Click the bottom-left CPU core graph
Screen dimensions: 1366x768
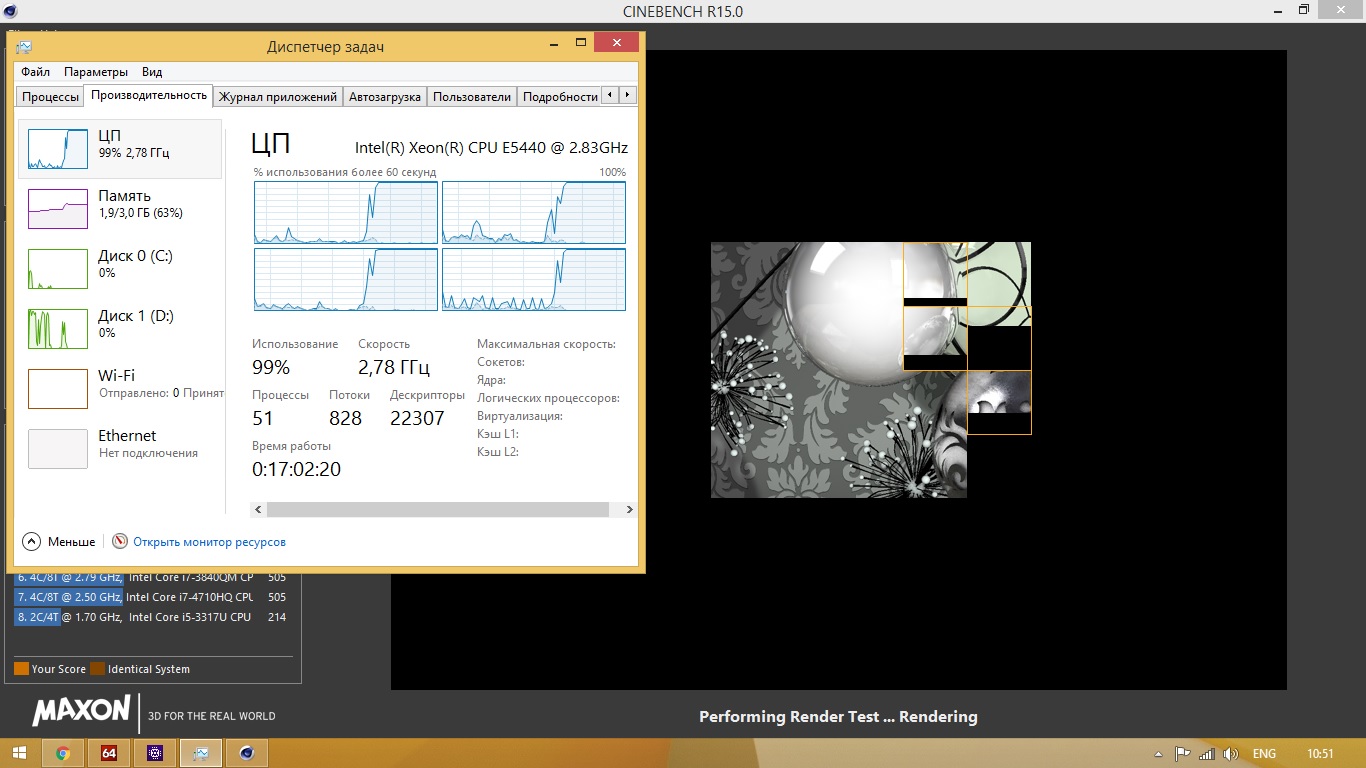point(346,279)
